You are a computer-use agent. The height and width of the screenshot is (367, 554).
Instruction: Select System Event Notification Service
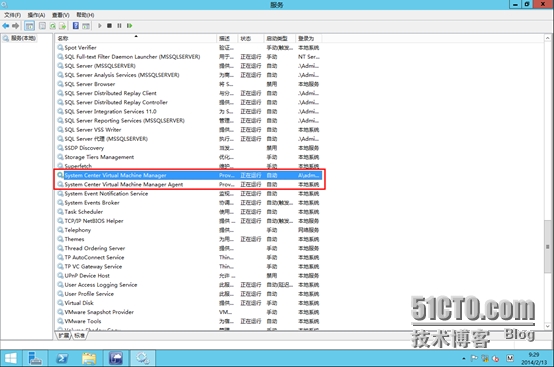pos(189,194)
